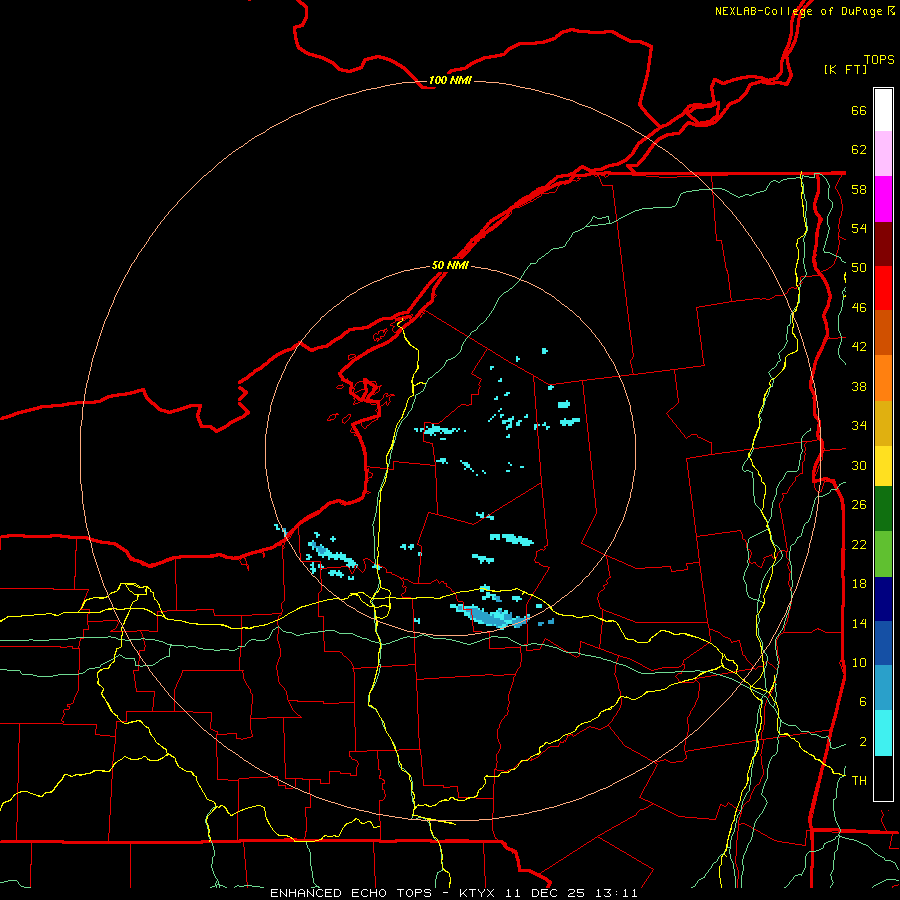Click the "TH" threshold legend label
900x900 pixels.
[x=859, y=781]
